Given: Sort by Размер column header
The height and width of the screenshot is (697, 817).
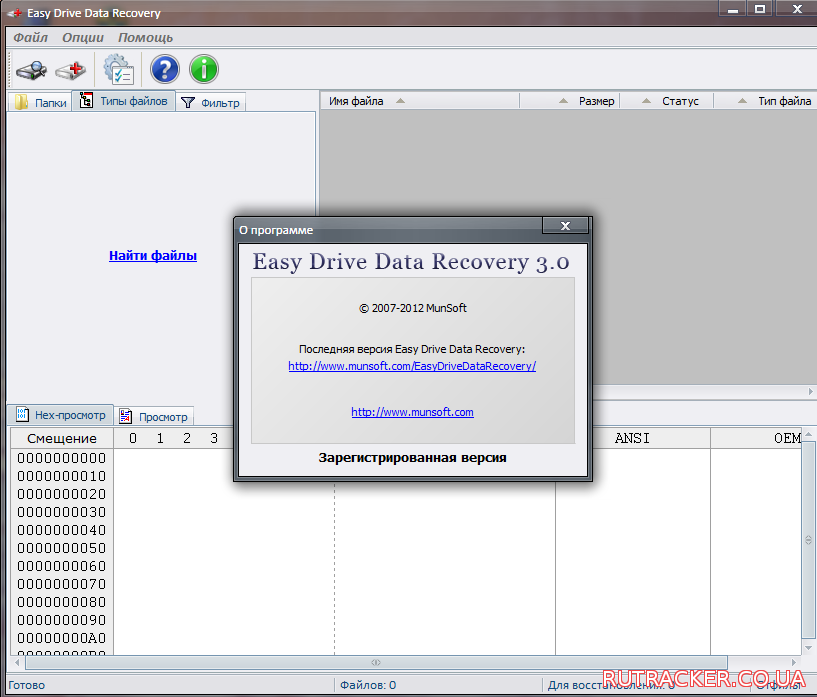Looking at the screenshot, I should (x=570, y=101).
